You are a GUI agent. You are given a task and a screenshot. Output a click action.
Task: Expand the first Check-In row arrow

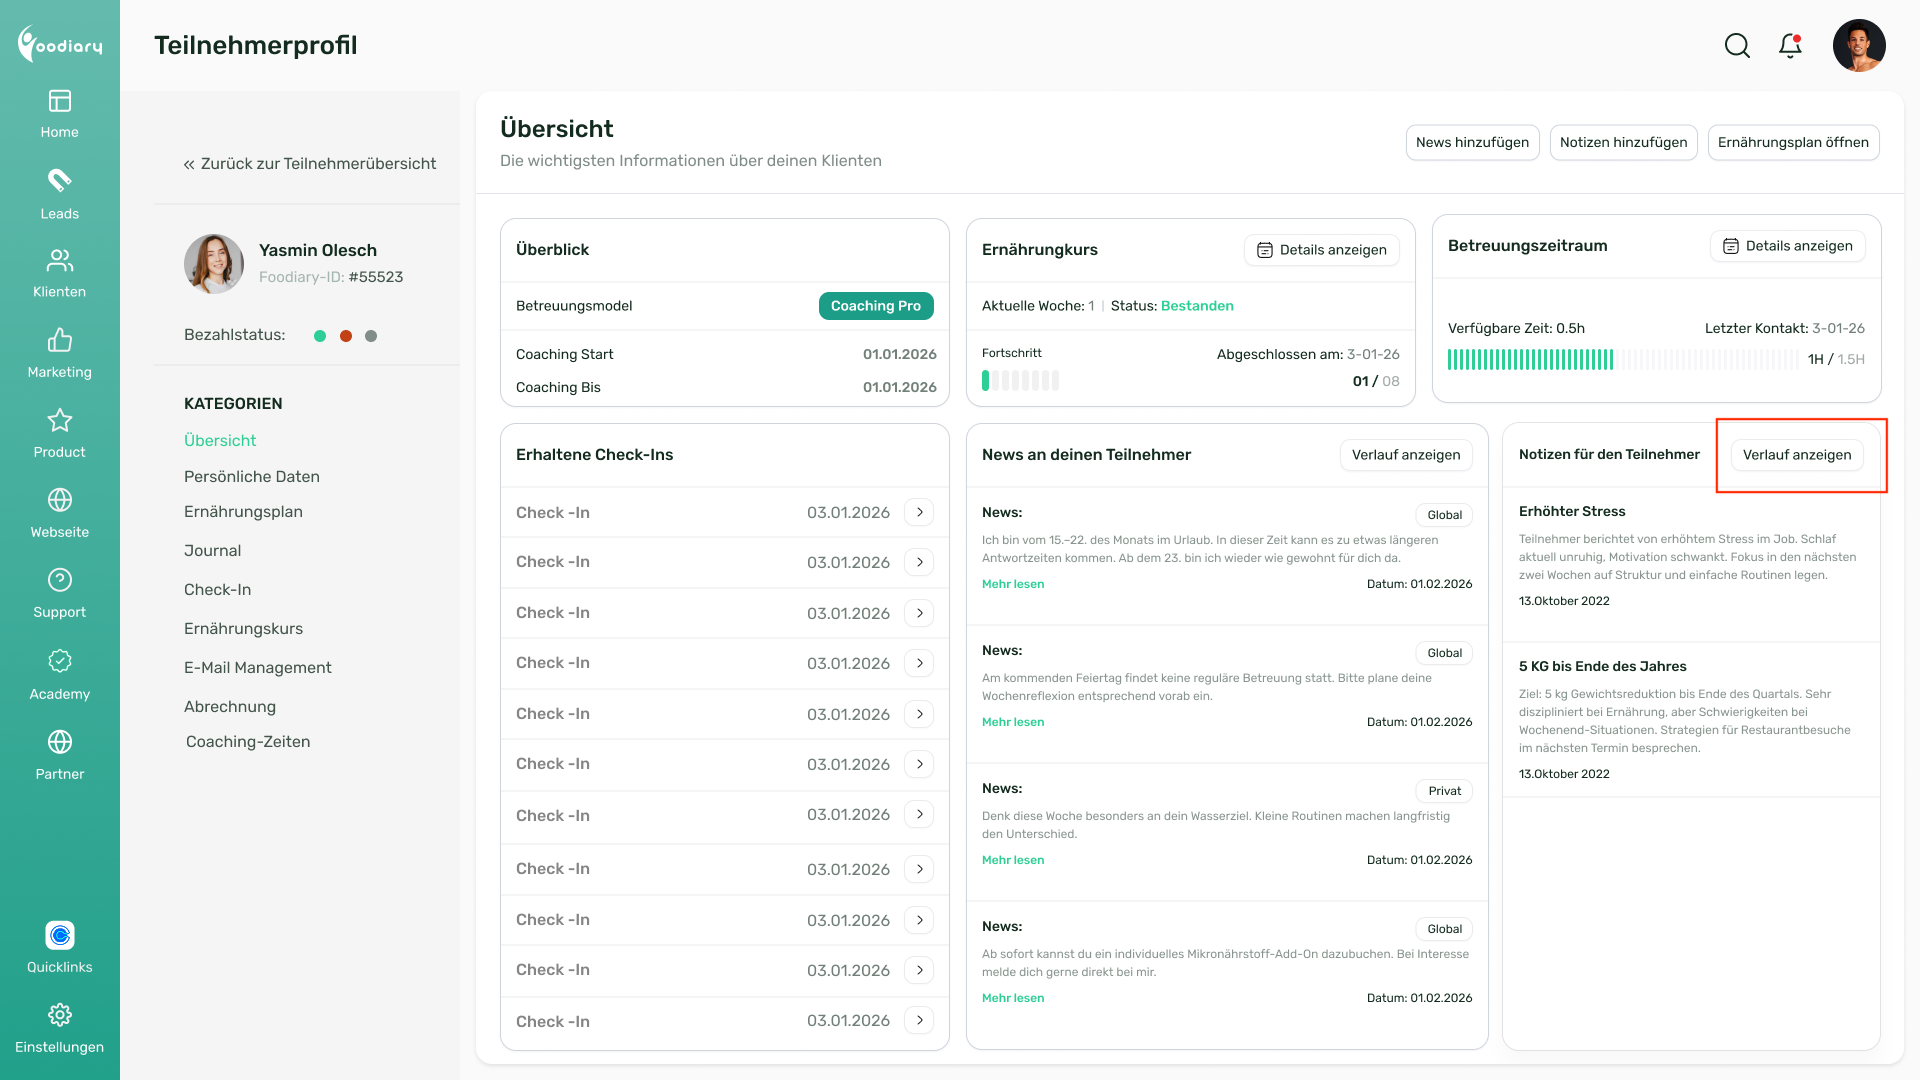click(919, 512)
